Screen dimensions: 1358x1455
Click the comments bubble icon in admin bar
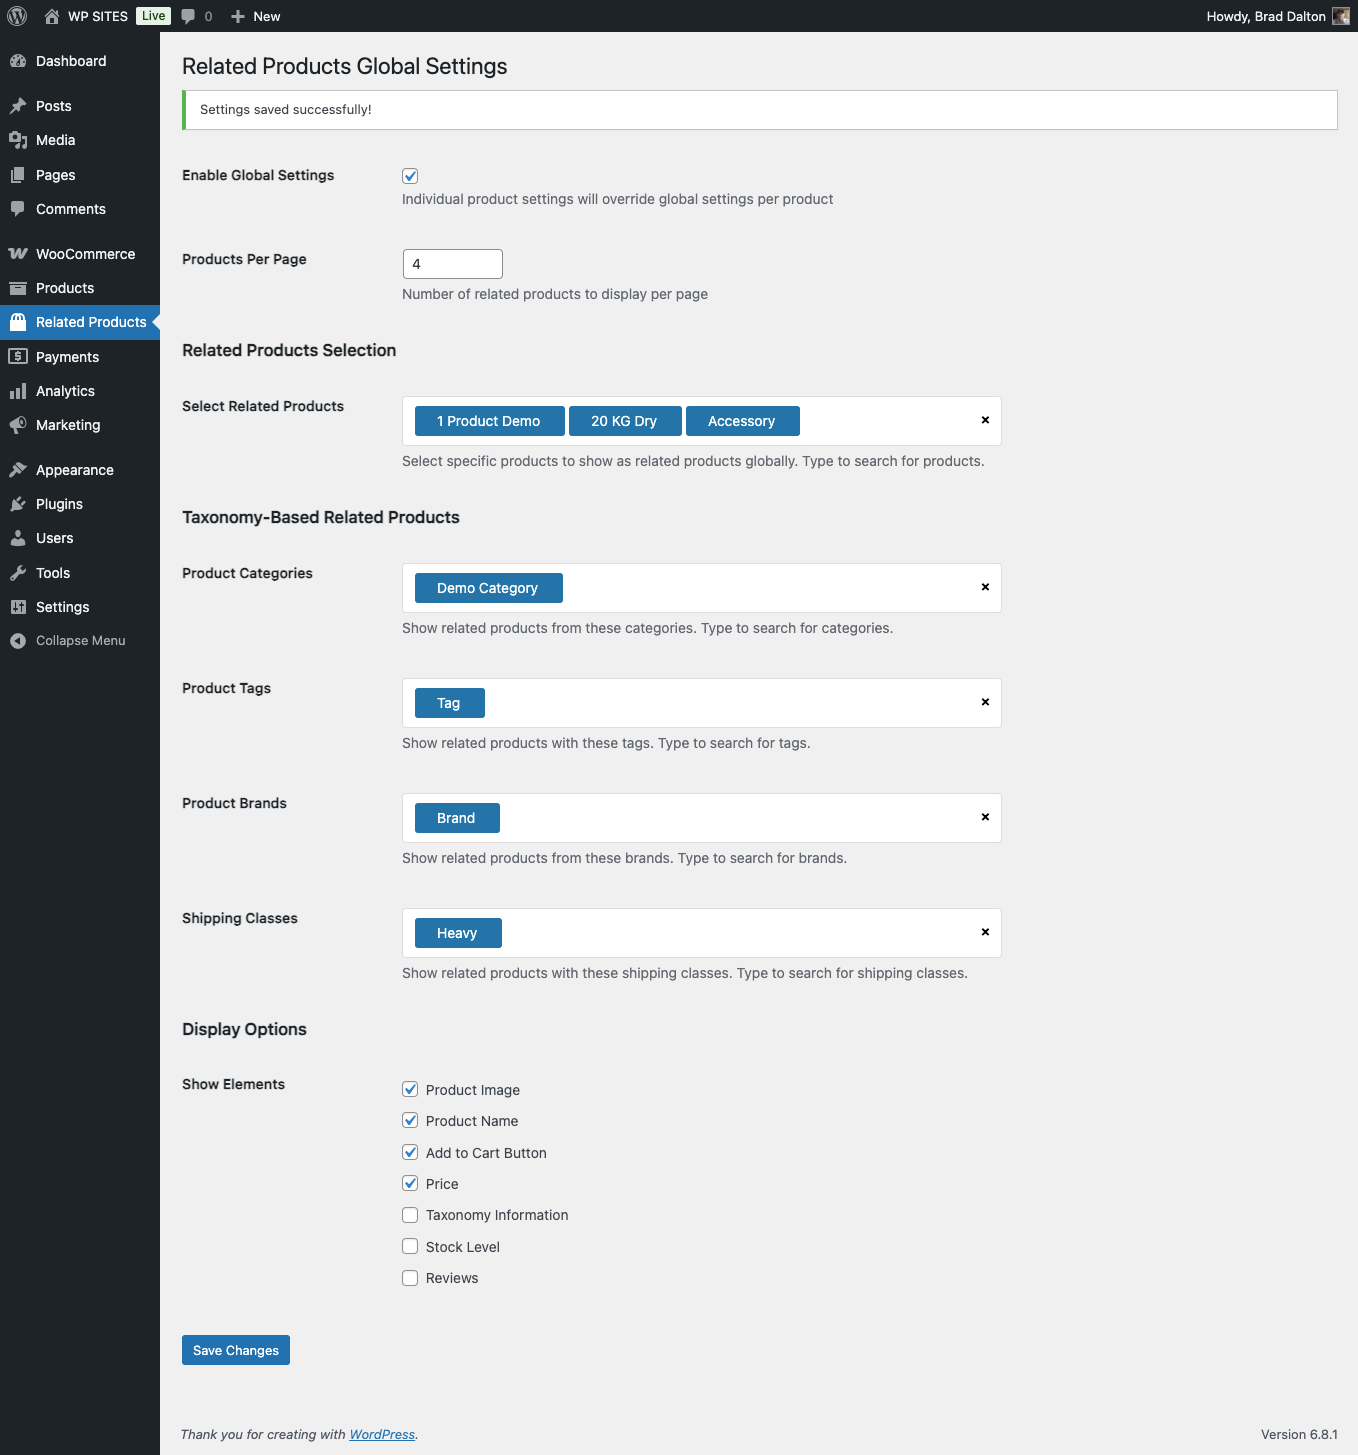tap(188, 16)
